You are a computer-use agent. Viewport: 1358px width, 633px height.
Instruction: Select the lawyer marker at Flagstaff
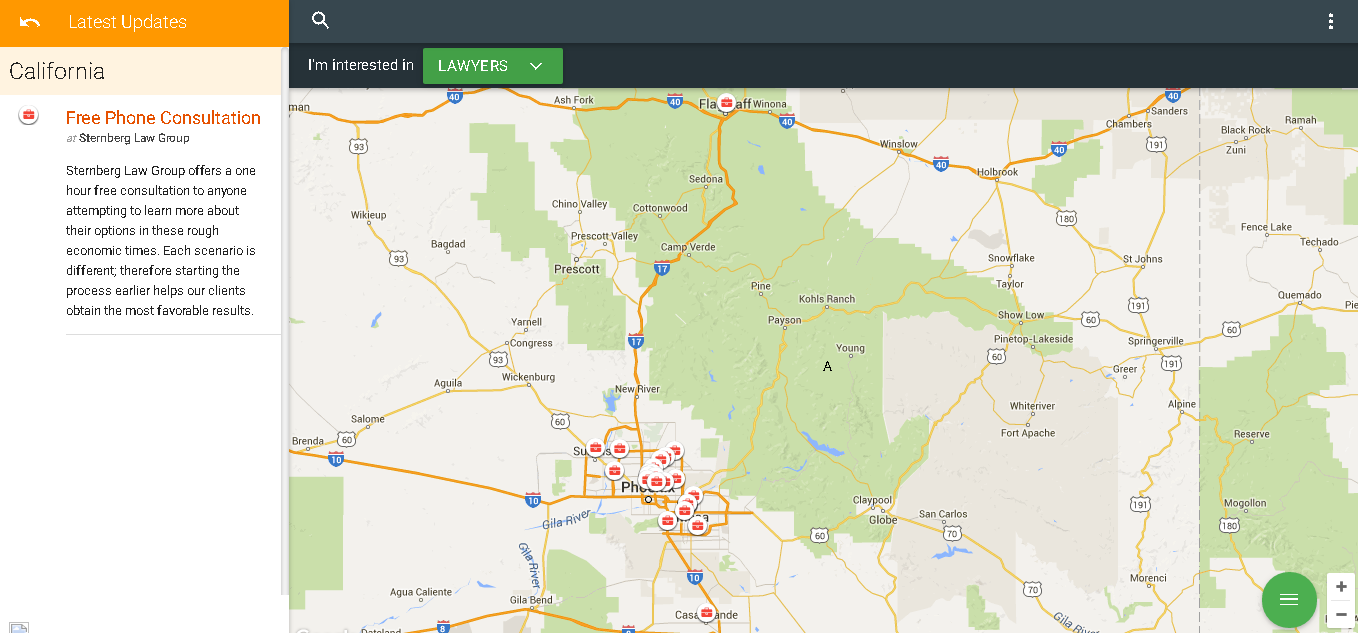point(727,102)
